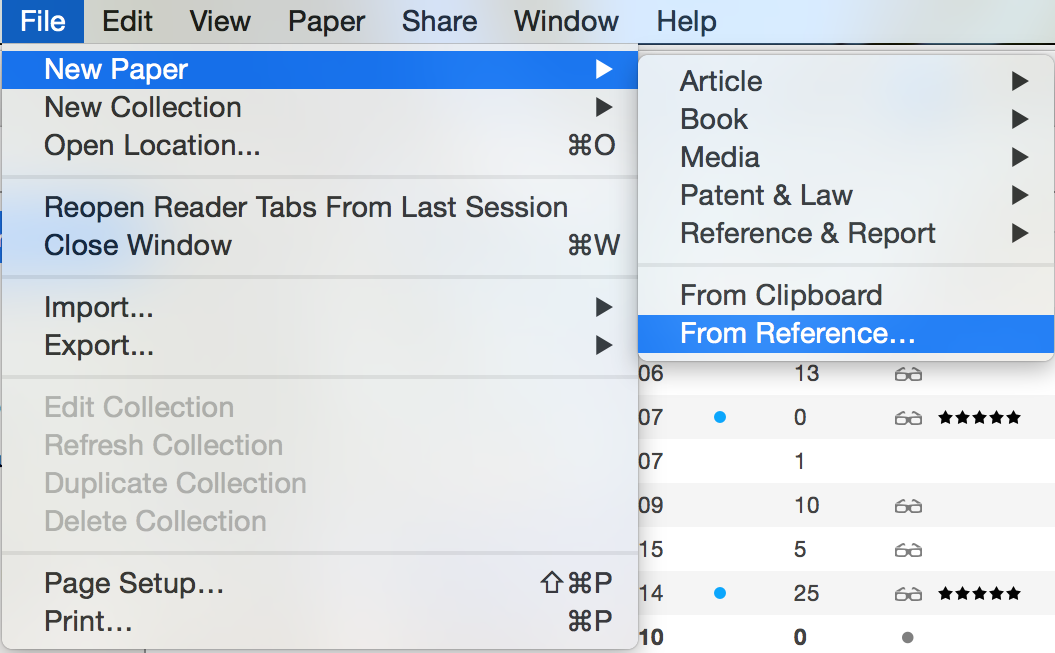Click the glasses icon in the 13 row

coord(908,374)
